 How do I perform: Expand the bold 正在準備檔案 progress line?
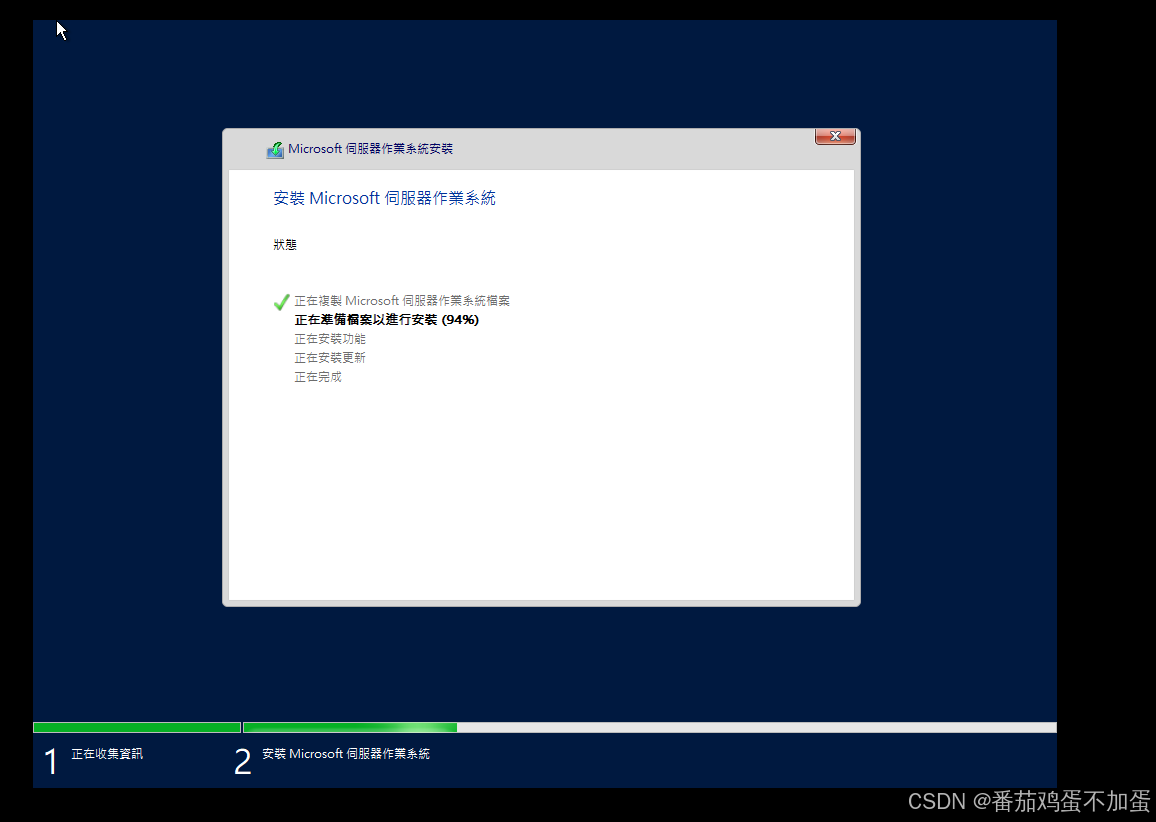[x=386, y=319]
